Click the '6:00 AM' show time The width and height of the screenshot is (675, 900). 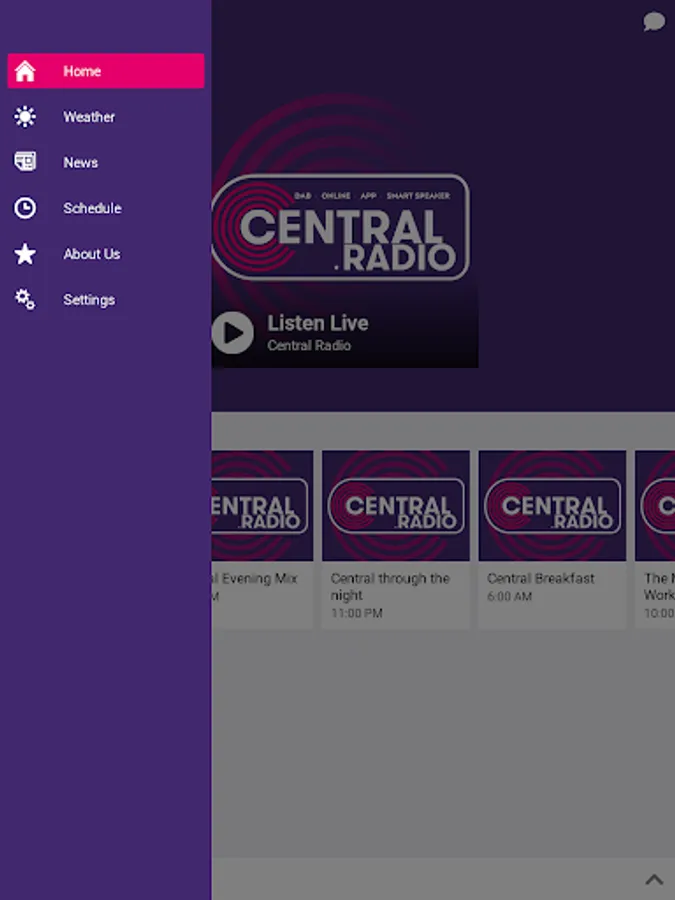coord(510,596)
